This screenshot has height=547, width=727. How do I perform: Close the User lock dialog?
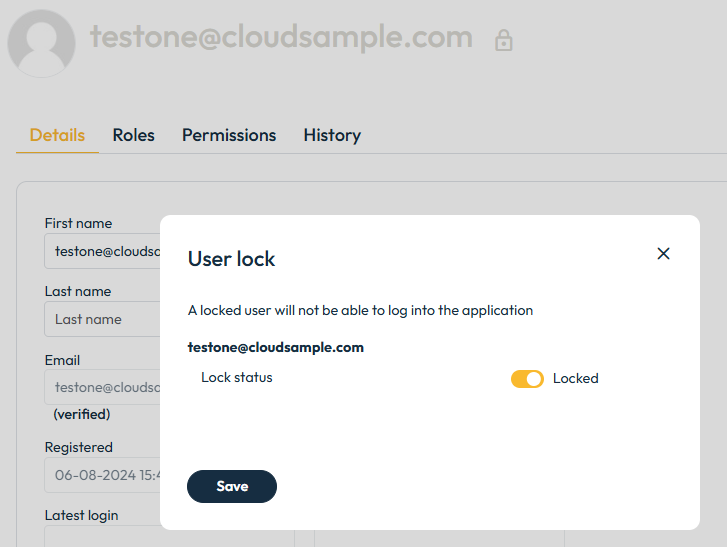(x=663, y=254)
